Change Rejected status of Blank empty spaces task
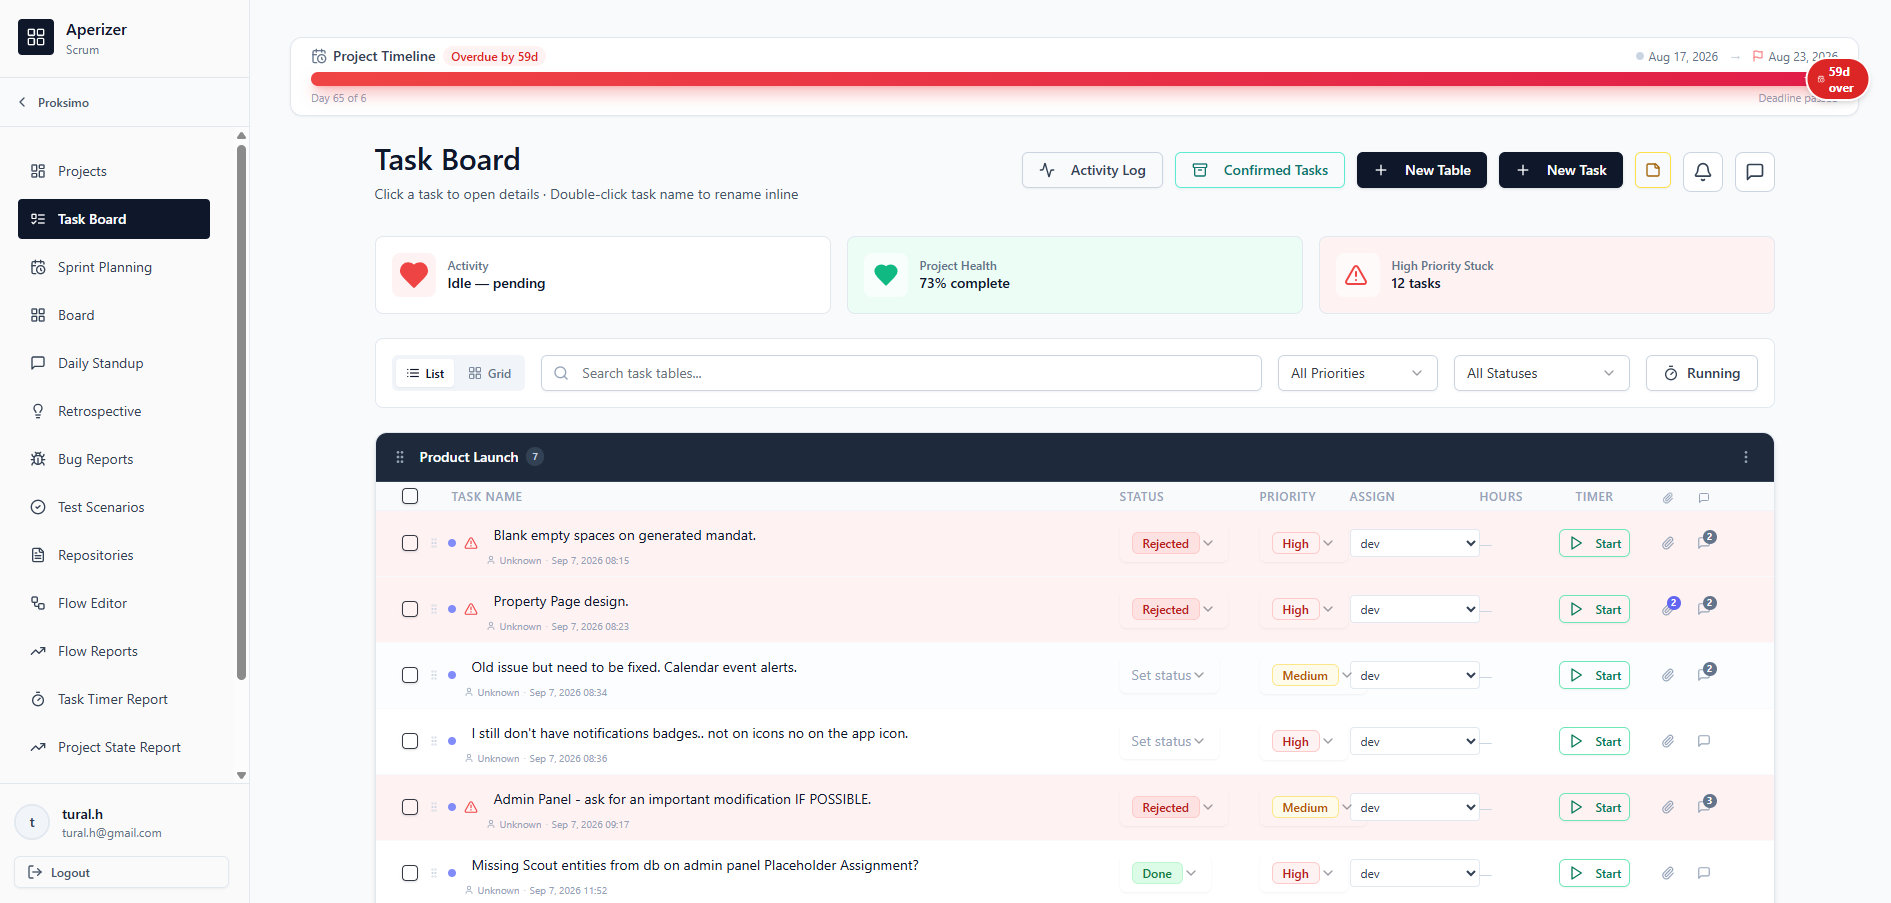1891x903 pixels. 1172,543
